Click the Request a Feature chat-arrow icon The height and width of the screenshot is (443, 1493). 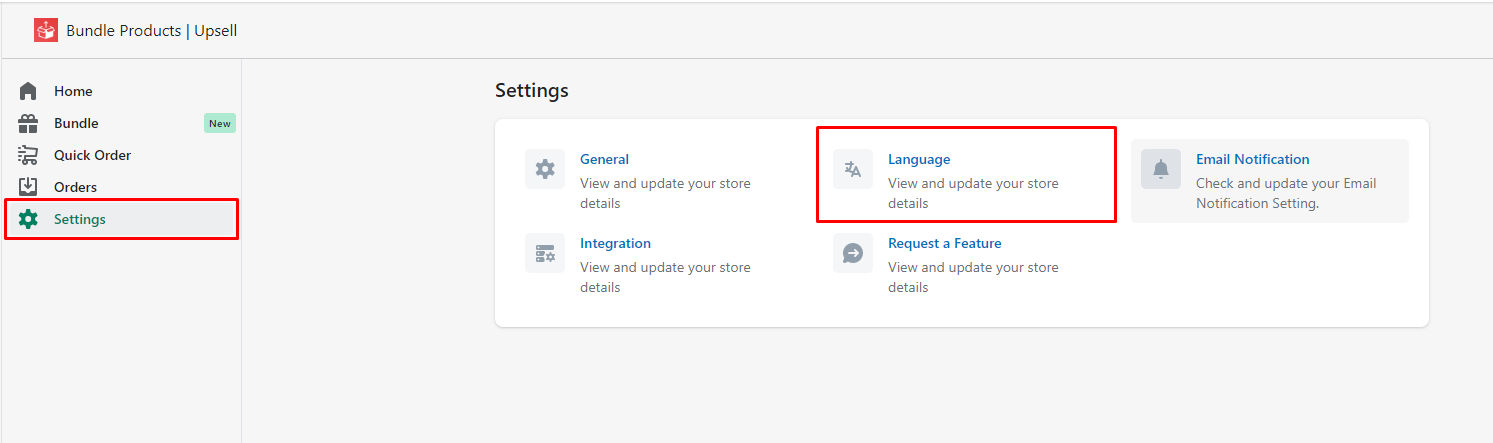tap(853, 253)
